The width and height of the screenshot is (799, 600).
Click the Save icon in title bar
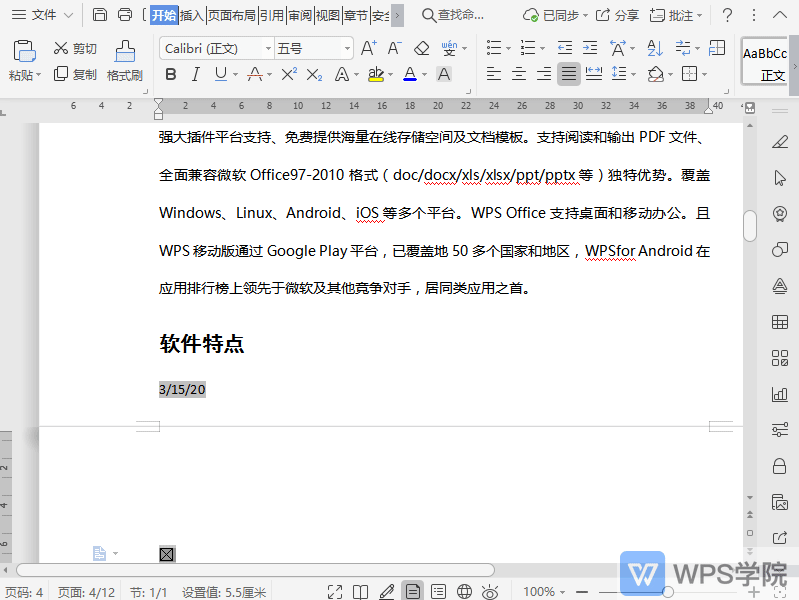(x=100, y=15)
